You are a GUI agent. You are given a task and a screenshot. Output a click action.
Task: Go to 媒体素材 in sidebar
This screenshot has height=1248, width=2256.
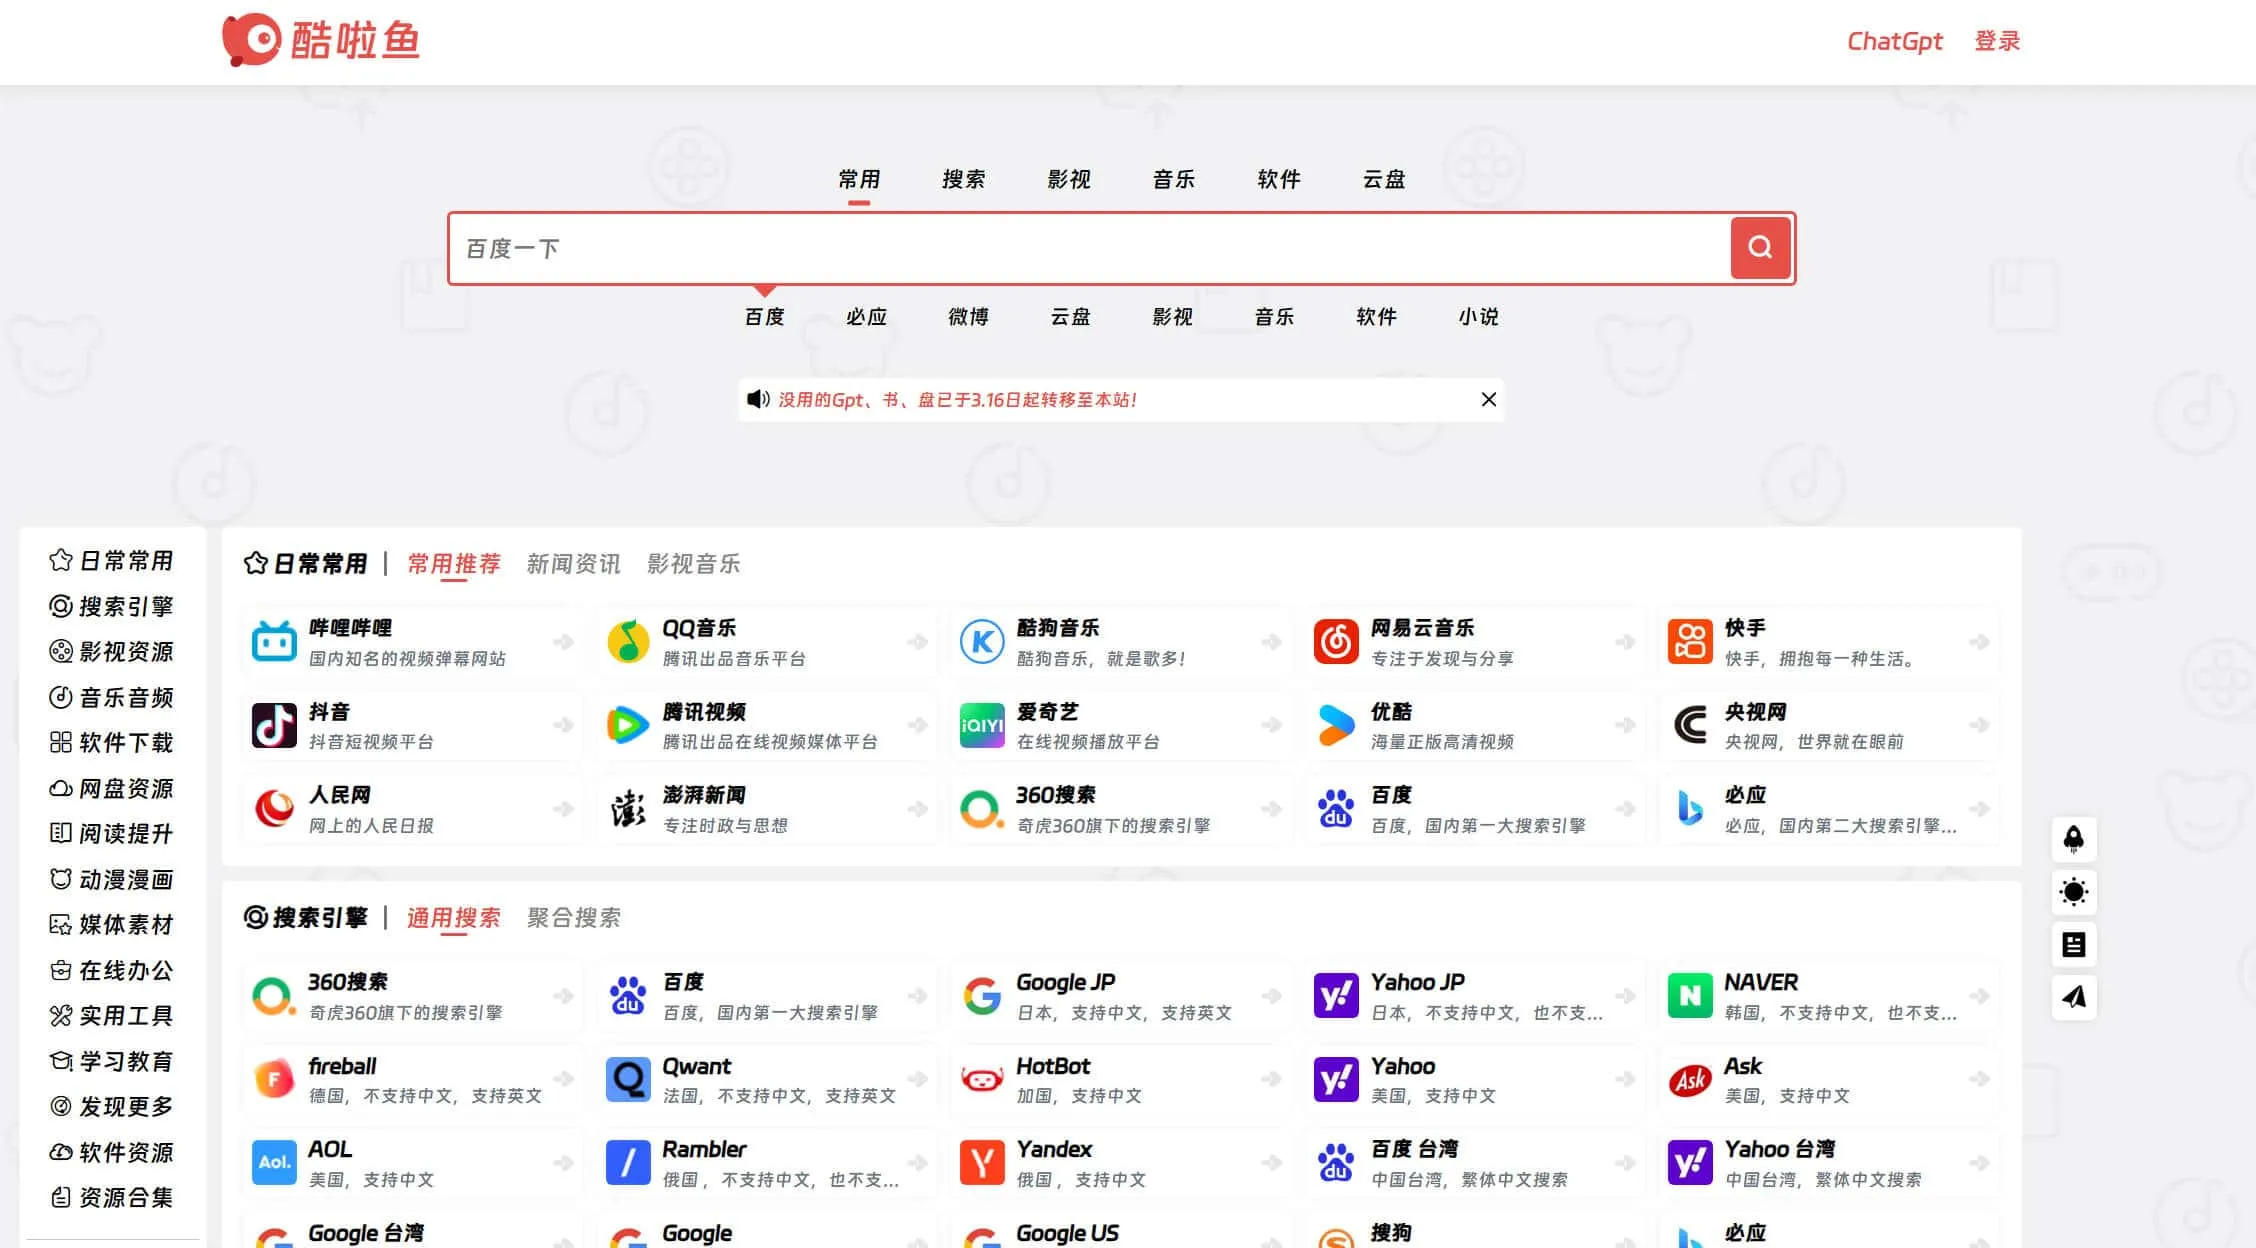(111, 924)
